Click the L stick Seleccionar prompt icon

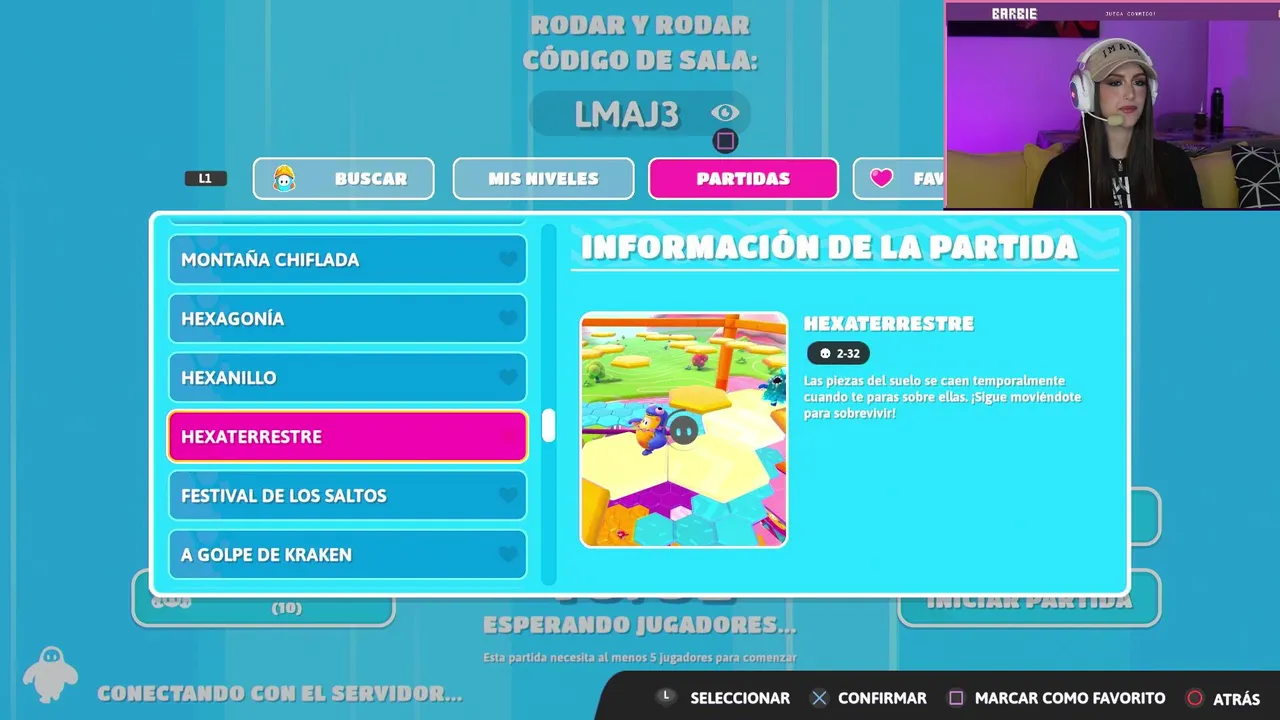tap(666, 697)
